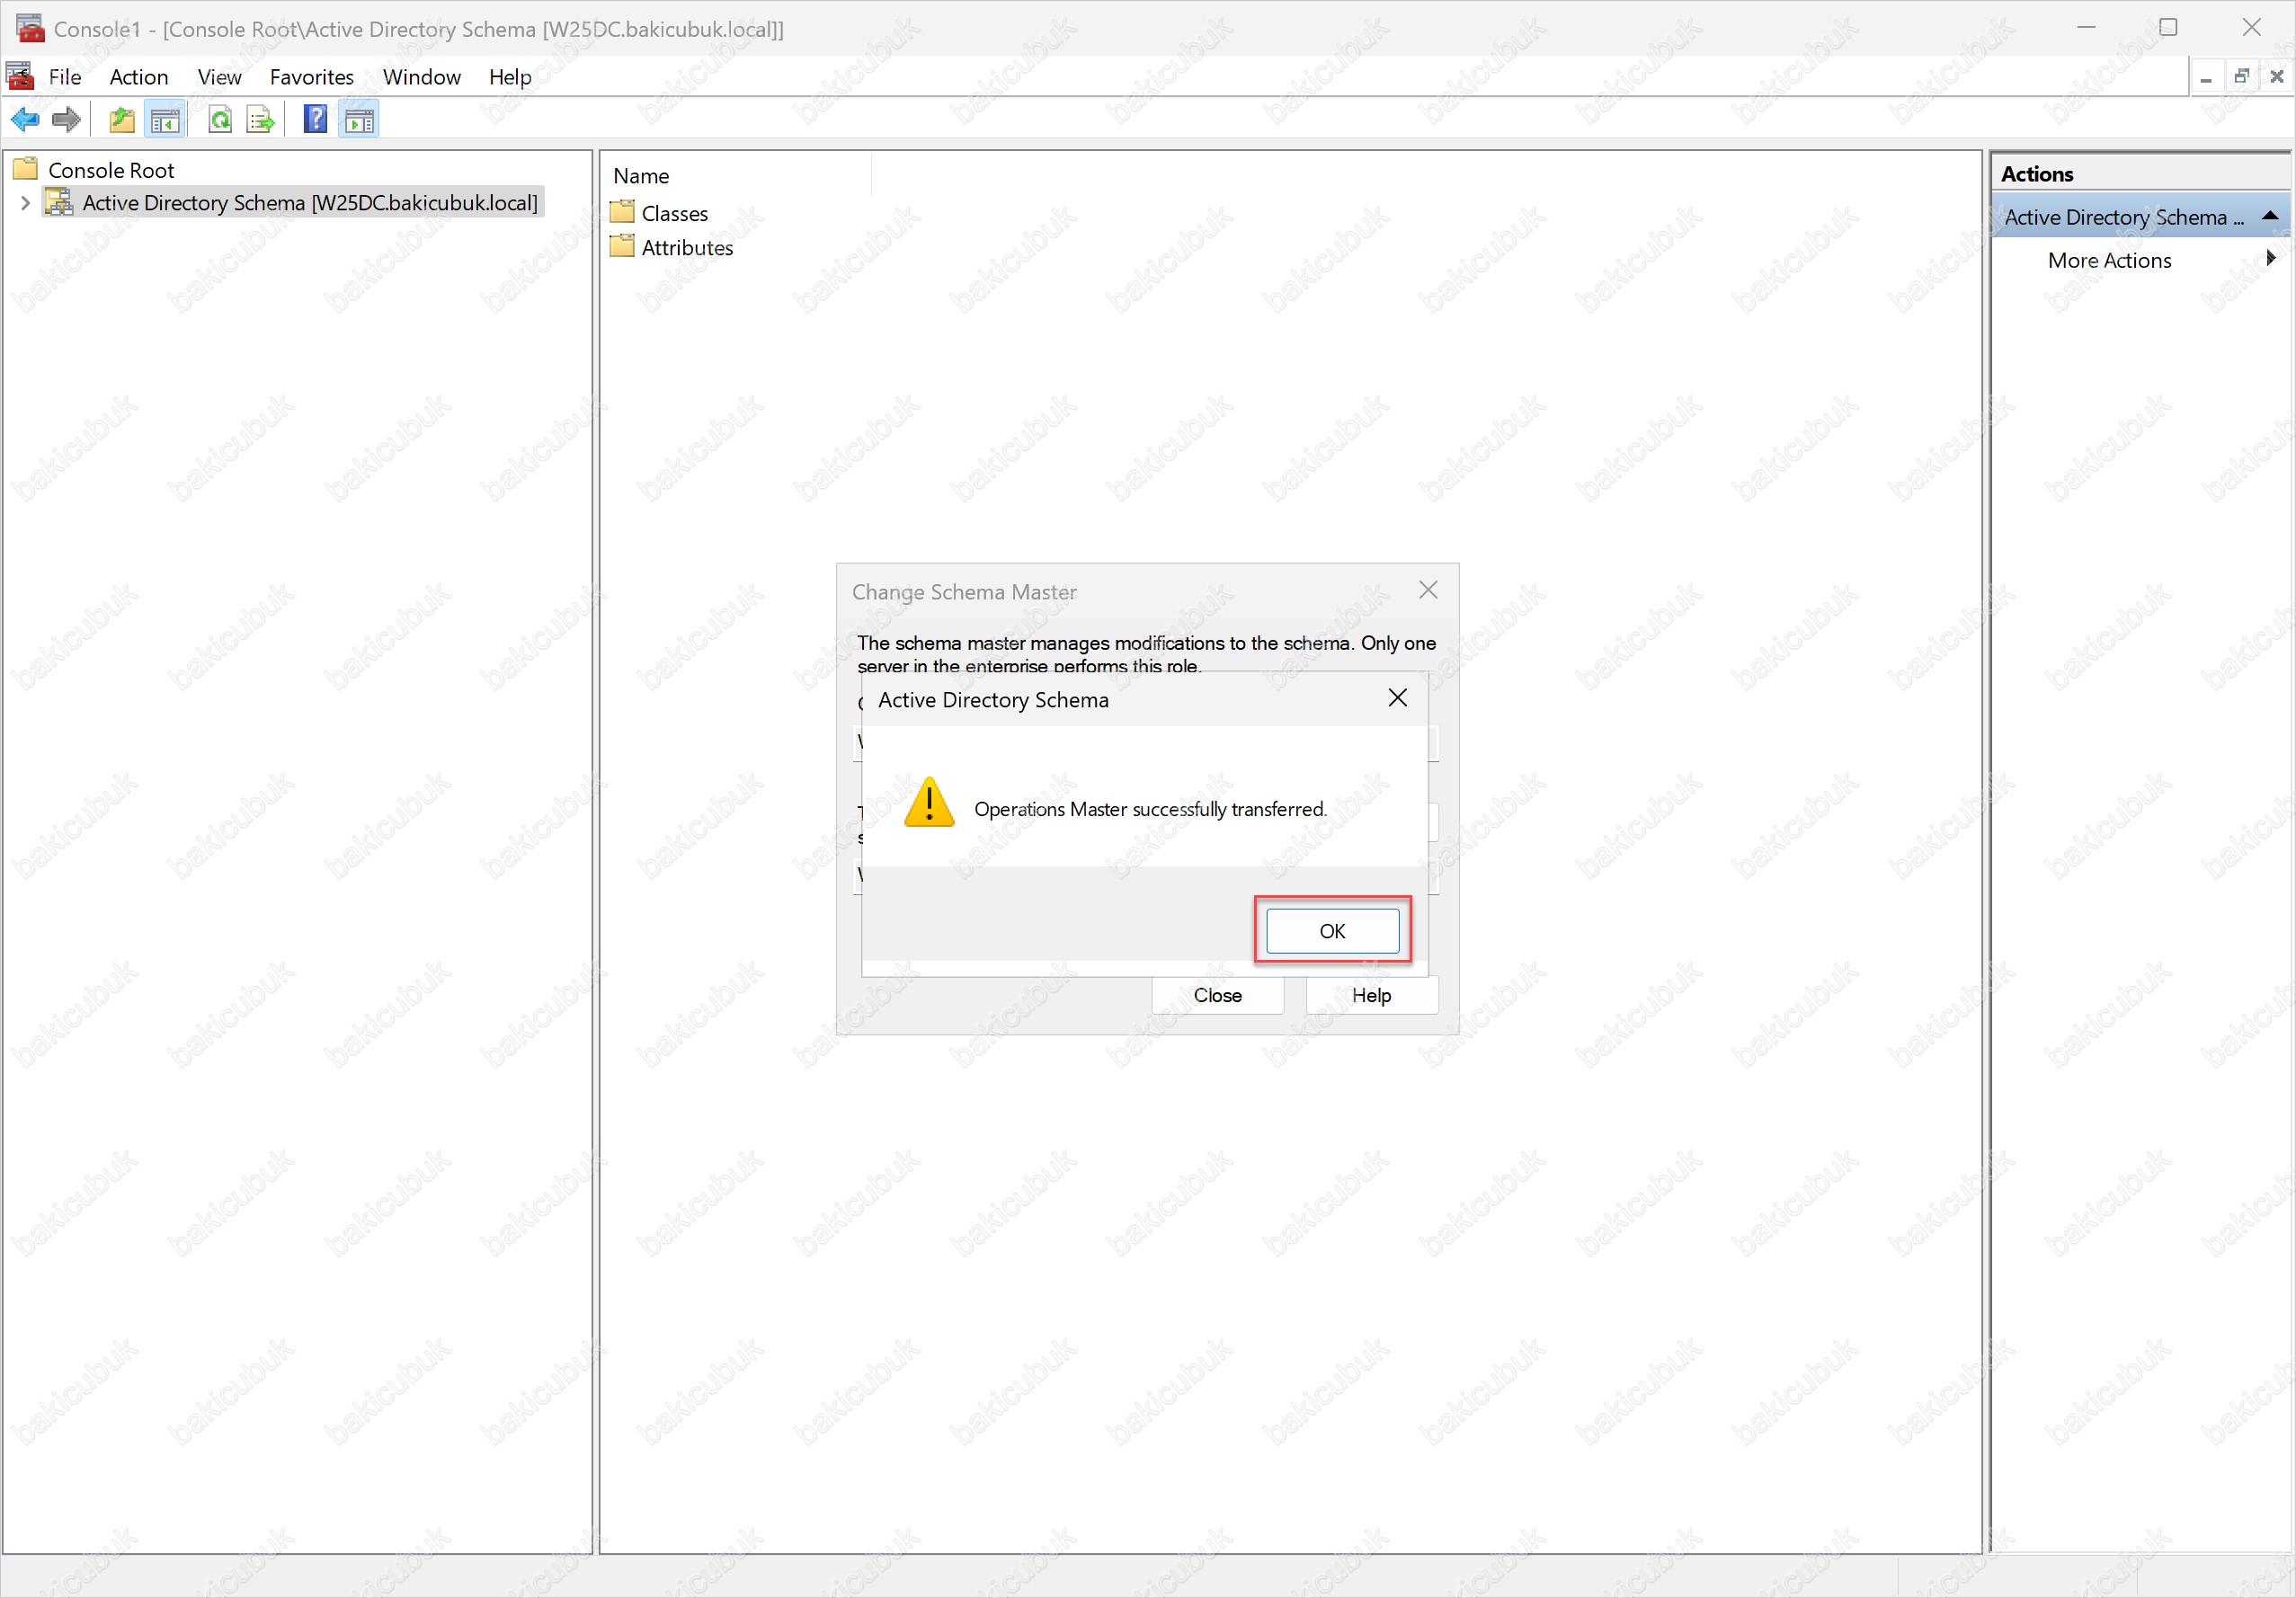
Task: Collapse the Active Directory Schema actions section
Action: click(2270, 216)
